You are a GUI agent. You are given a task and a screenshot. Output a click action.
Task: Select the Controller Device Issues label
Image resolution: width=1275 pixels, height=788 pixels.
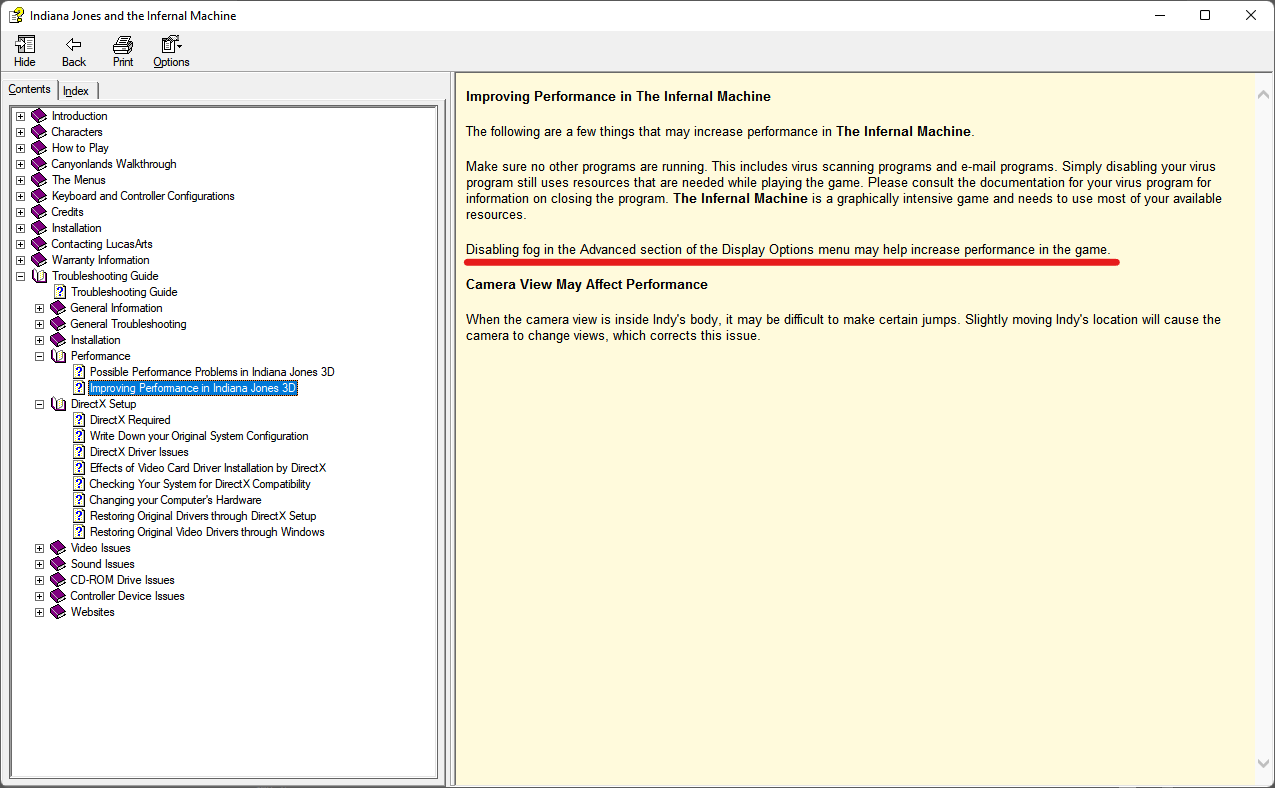tap(127, 596)
